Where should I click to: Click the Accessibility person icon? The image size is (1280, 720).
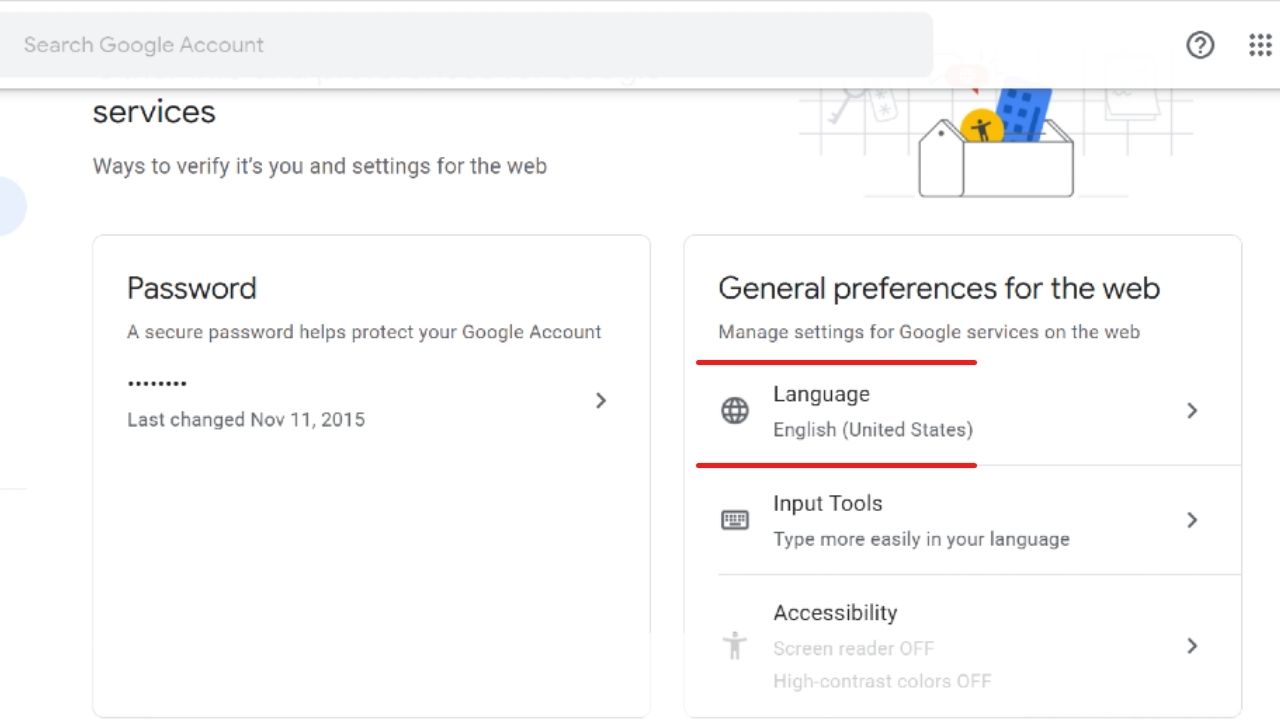coord(735,646)
